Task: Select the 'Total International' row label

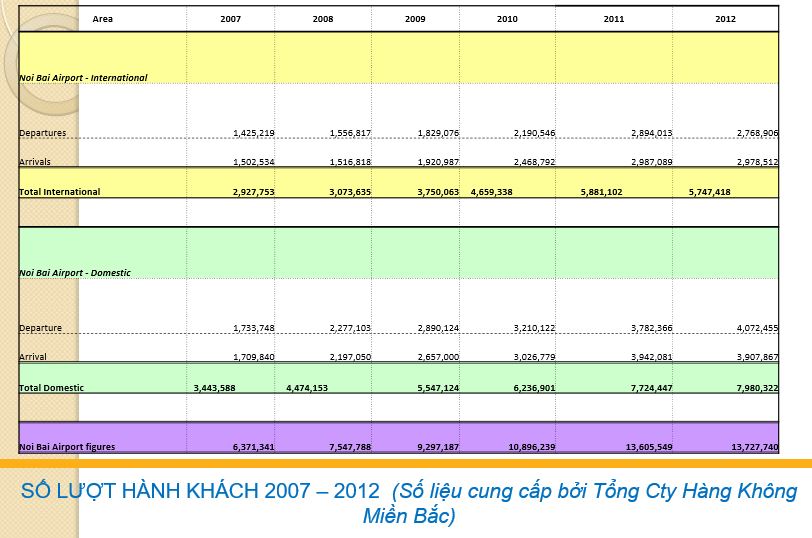Action: click(x=60, y=192)
